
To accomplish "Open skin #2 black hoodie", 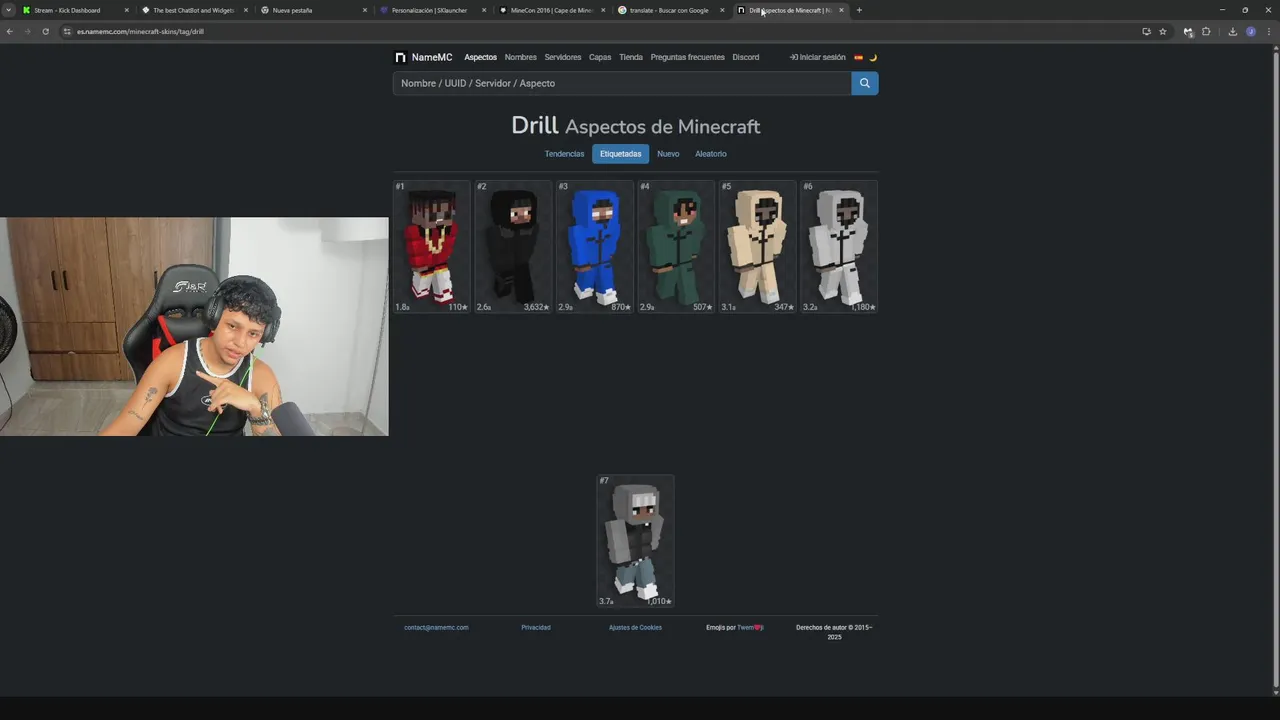I will (x=513, y=246).
